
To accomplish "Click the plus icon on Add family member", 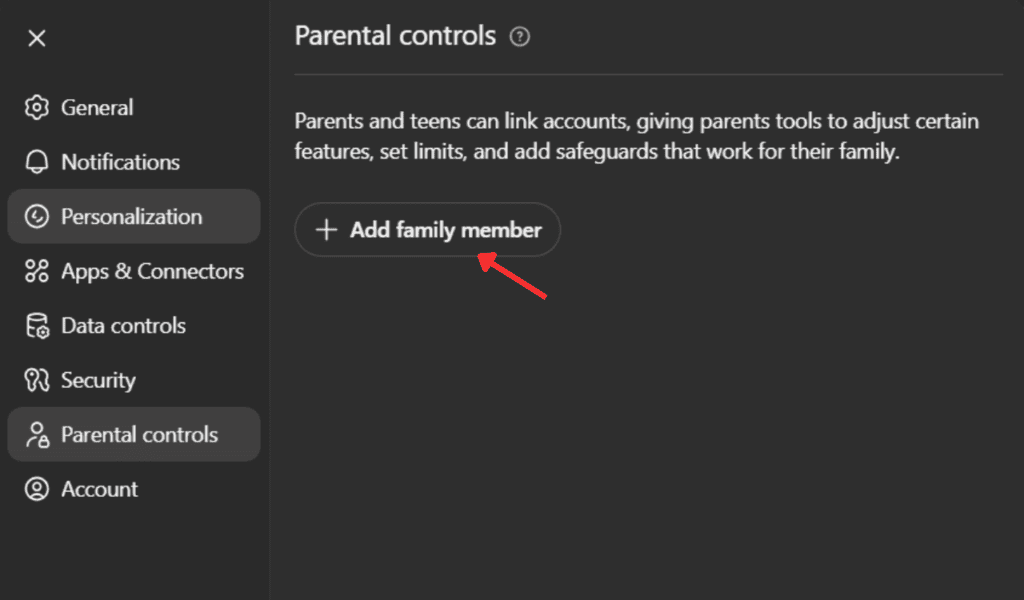I will click(x=326, y=230).
